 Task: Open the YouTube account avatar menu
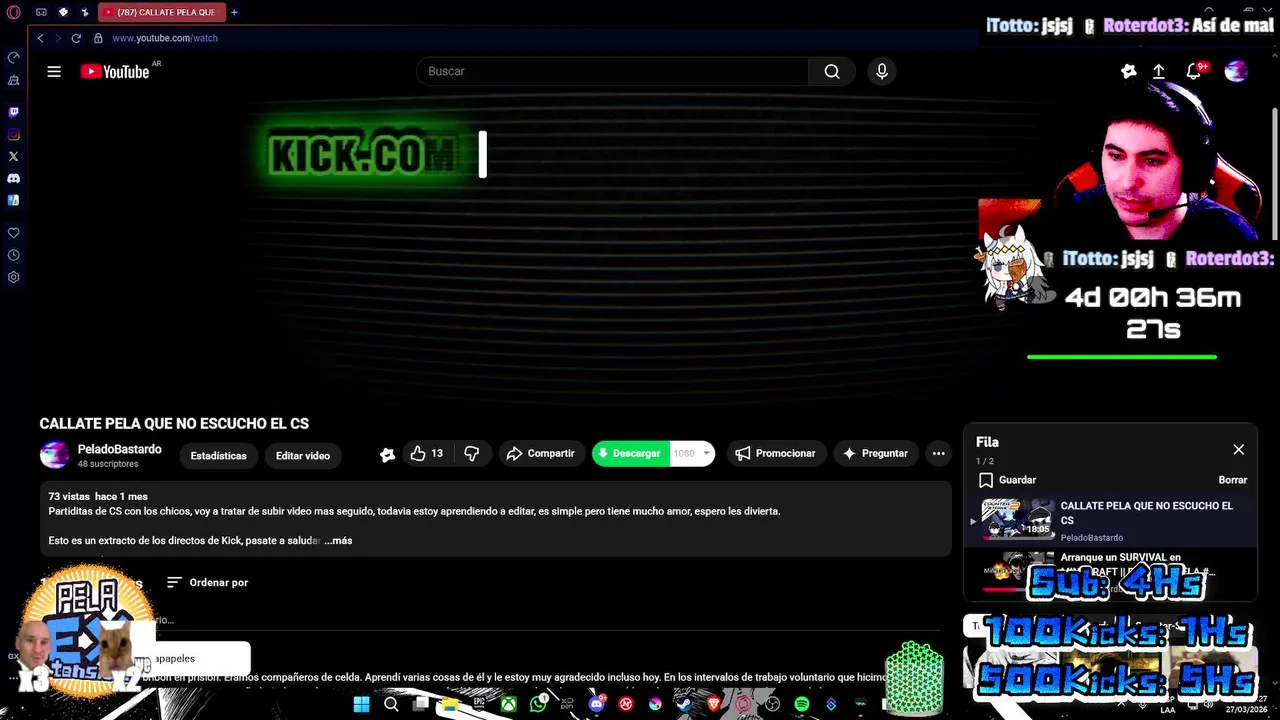(x=1236, y=71)
